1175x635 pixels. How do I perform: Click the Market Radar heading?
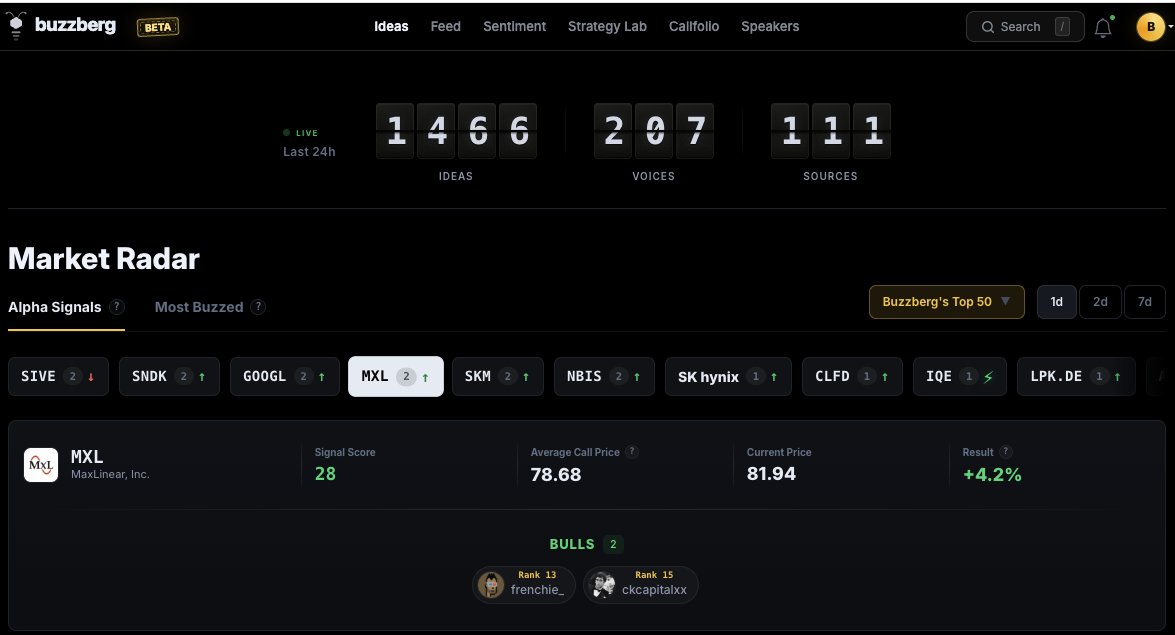click(x=104, y=259)
